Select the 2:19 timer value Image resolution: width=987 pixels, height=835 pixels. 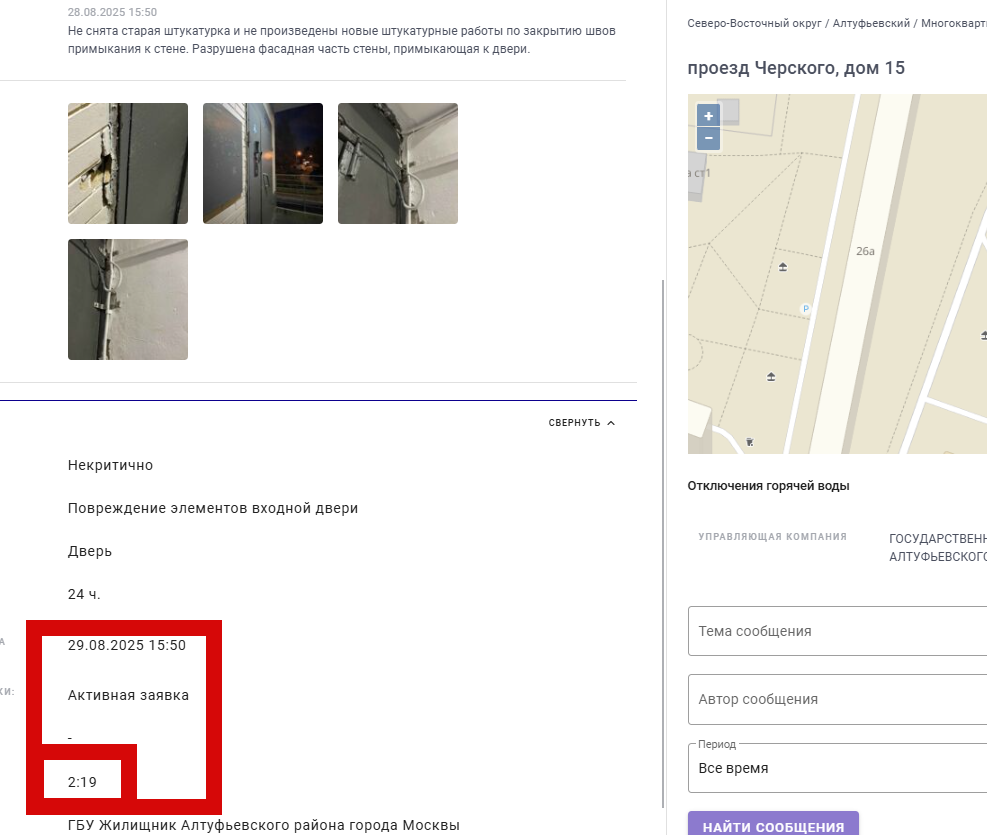82,782
